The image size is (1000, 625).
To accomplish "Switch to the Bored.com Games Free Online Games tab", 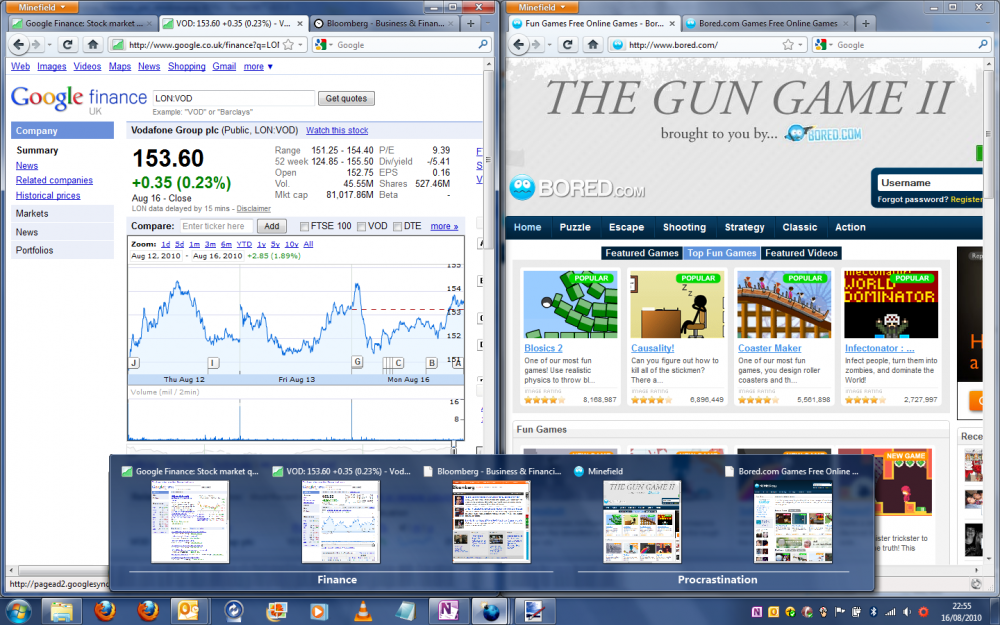I will pyautogui.click(x=768, y=24).
